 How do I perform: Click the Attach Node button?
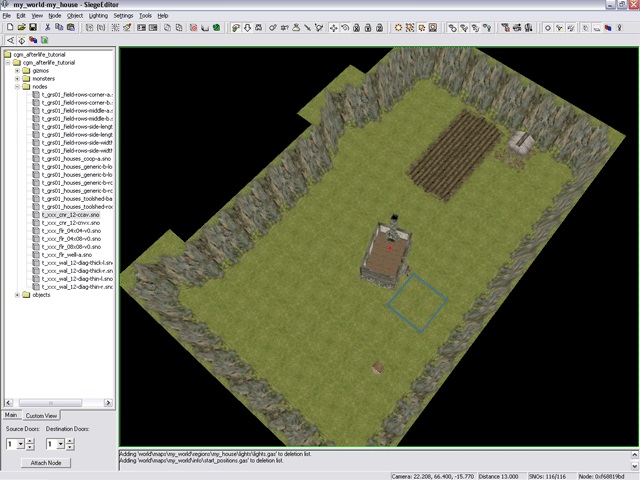[46, 463]
